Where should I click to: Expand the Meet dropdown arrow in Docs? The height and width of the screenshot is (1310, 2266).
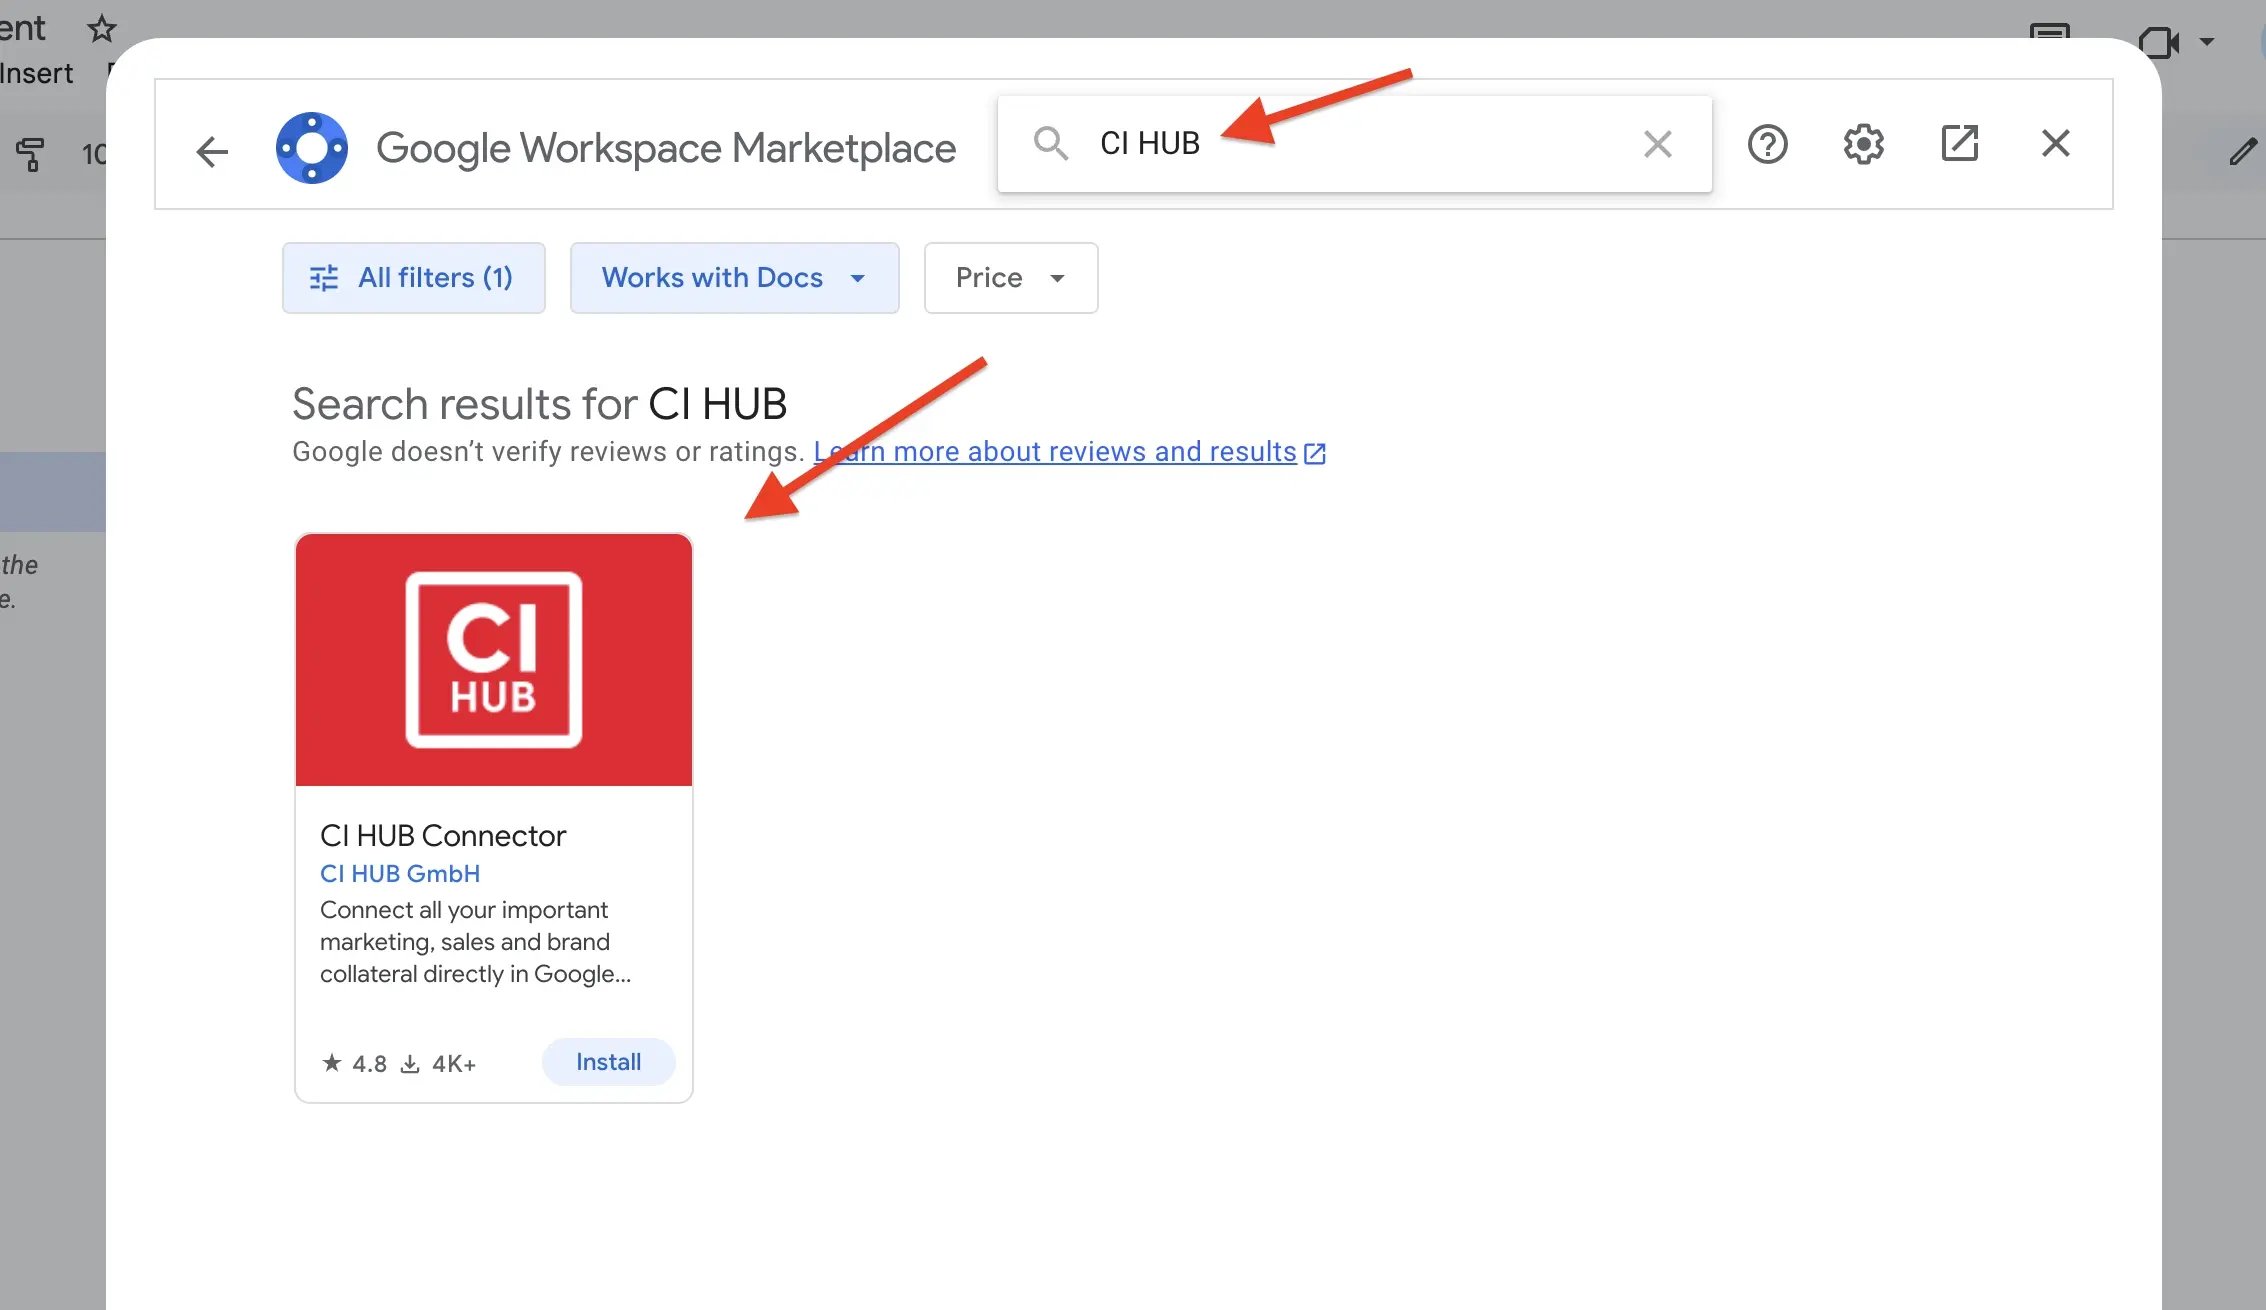[x=2207, y=42]
